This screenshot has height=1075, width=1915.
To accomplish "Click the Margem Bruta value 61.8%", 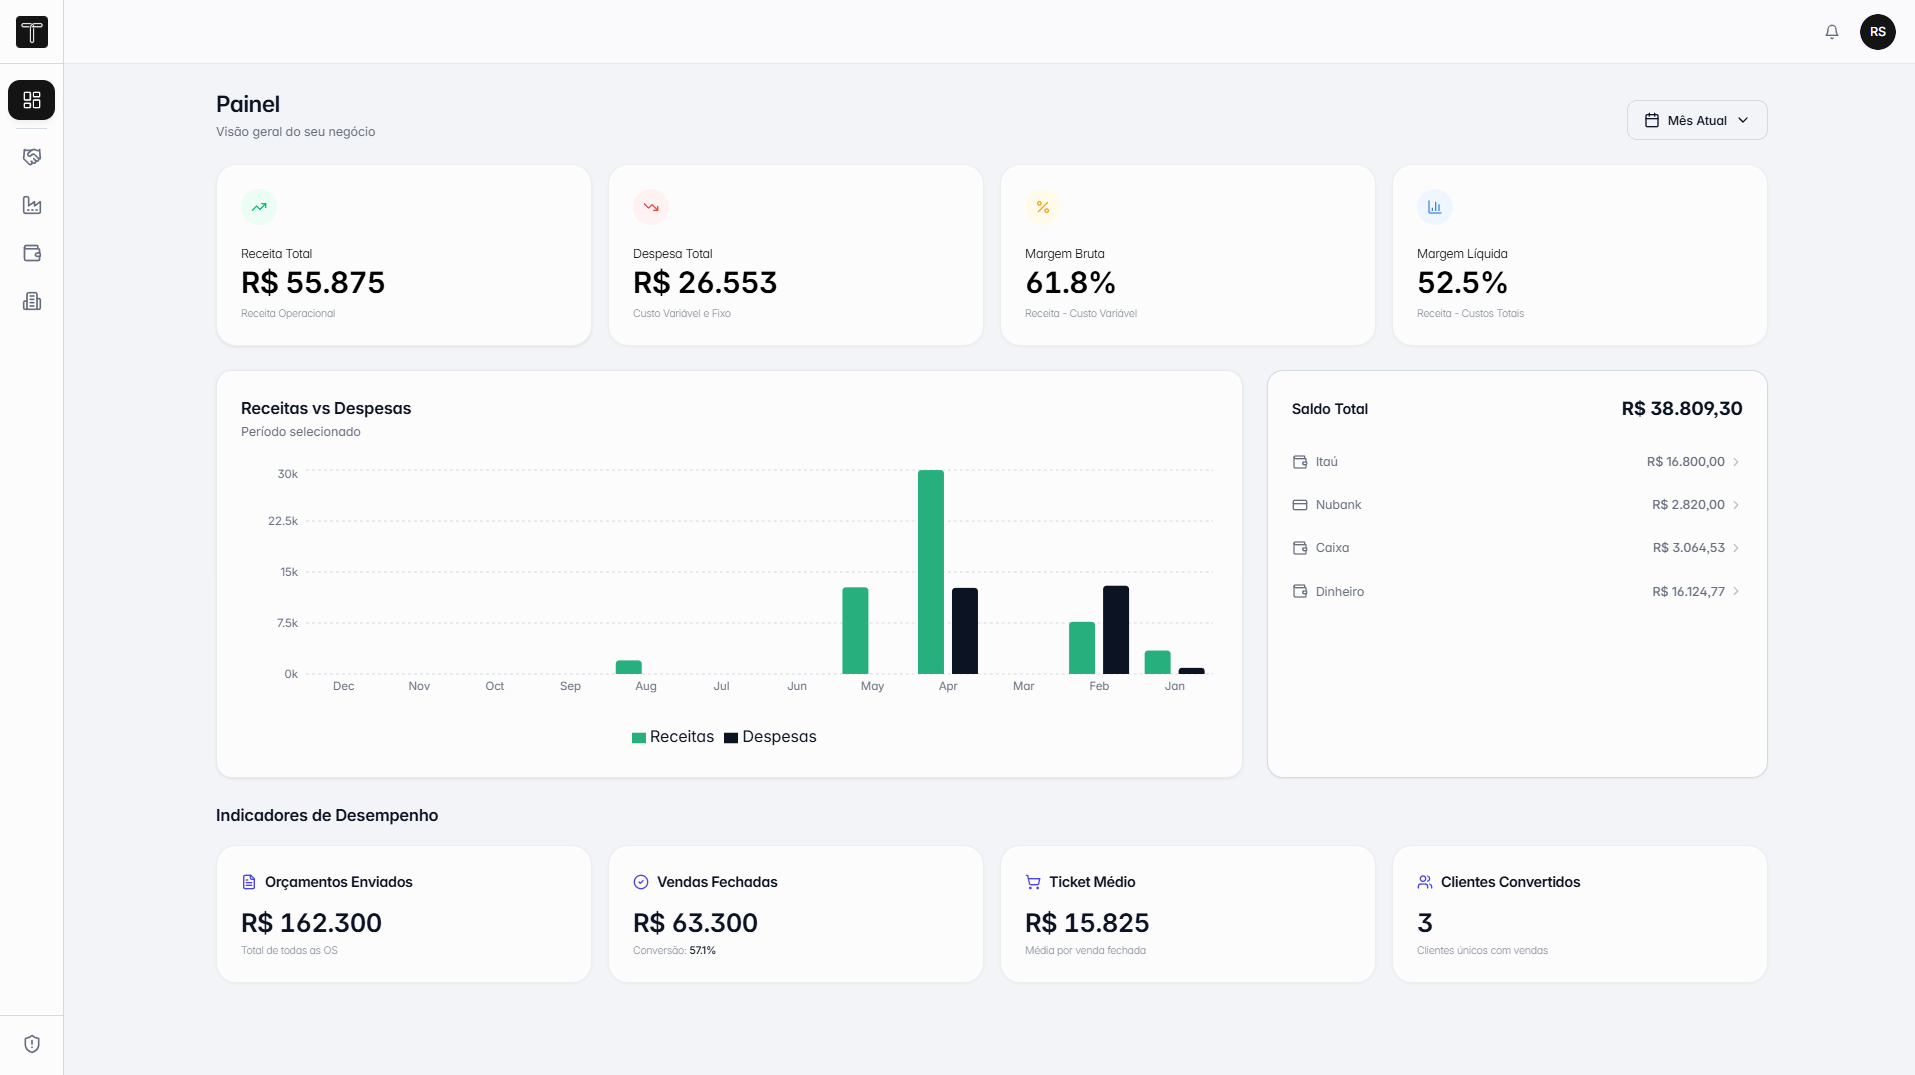I will pyautogui.click(x=1070, y=283).
